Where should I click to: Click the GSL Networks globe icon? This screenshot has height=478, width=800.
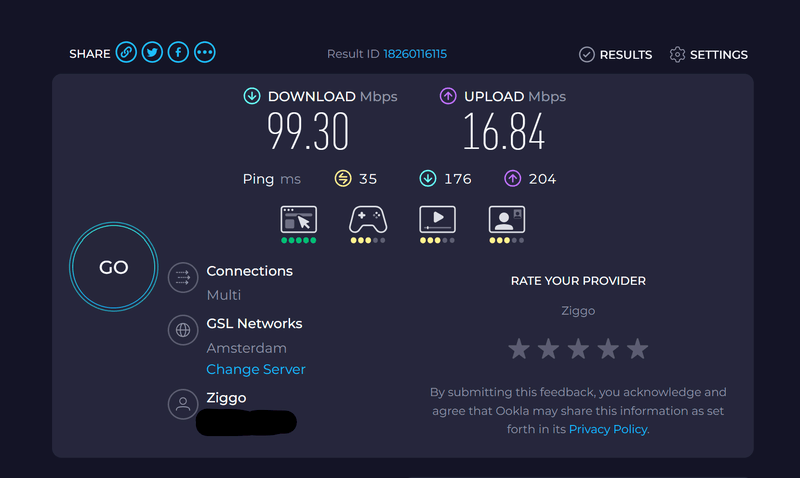(x=183, y=330)
